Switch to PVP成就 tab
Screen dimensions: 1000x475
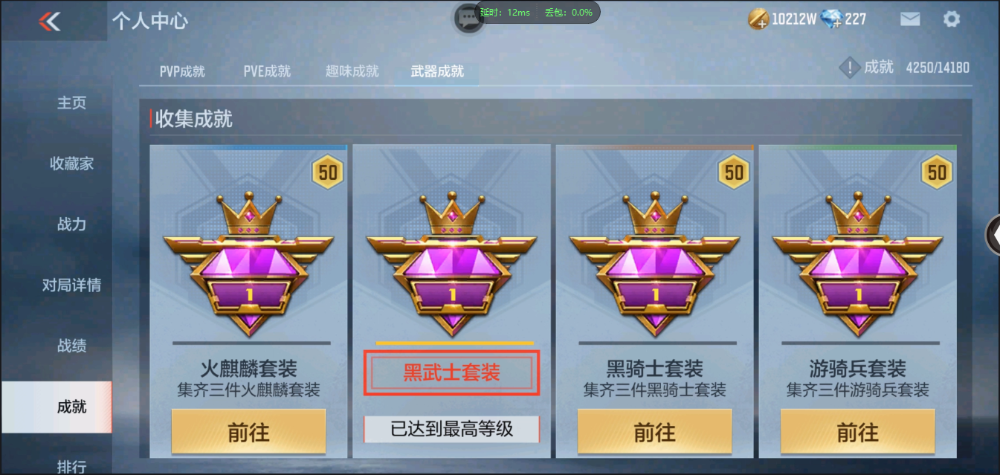pos(182,71)
